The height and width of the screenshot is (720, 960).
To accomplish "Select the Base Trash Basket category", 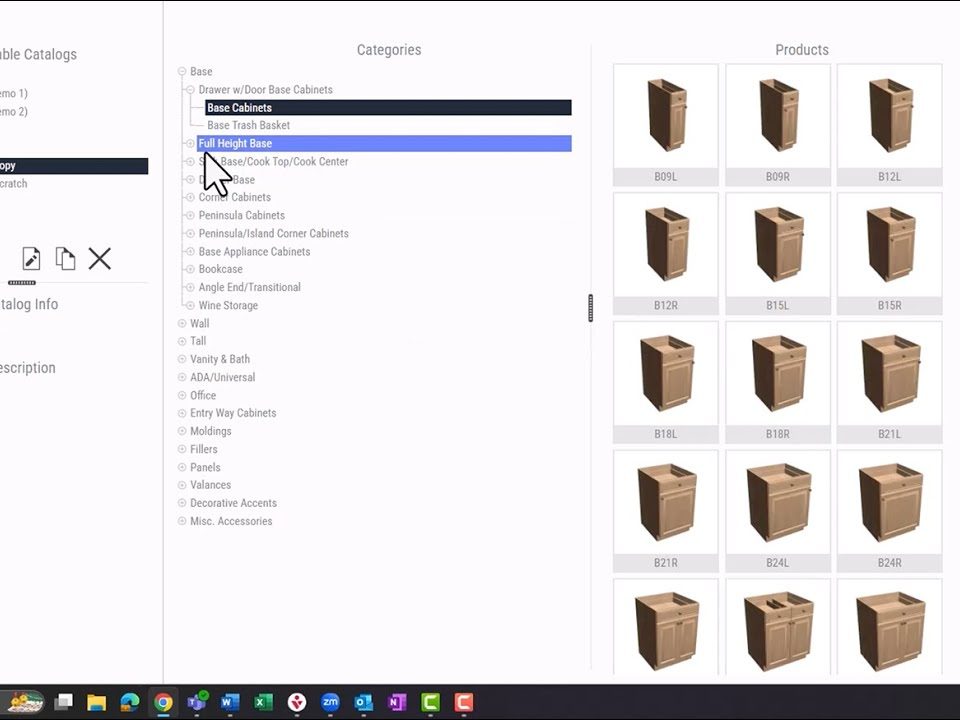I will pos(248,126).
